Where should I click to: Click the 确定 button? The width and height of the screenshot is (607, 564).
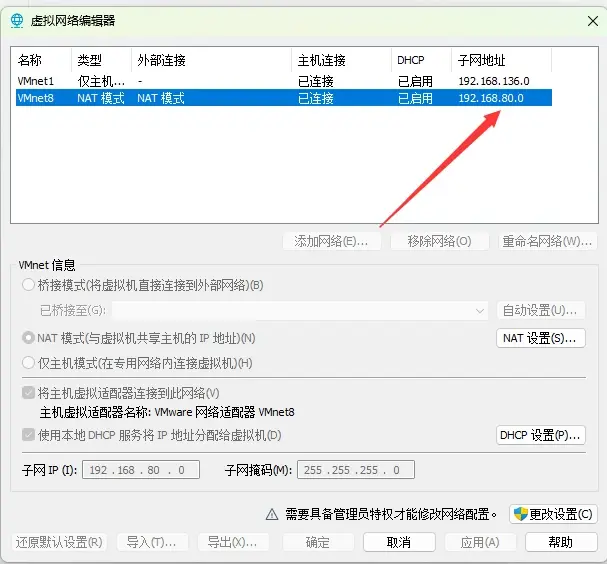(x=318, y=542)
